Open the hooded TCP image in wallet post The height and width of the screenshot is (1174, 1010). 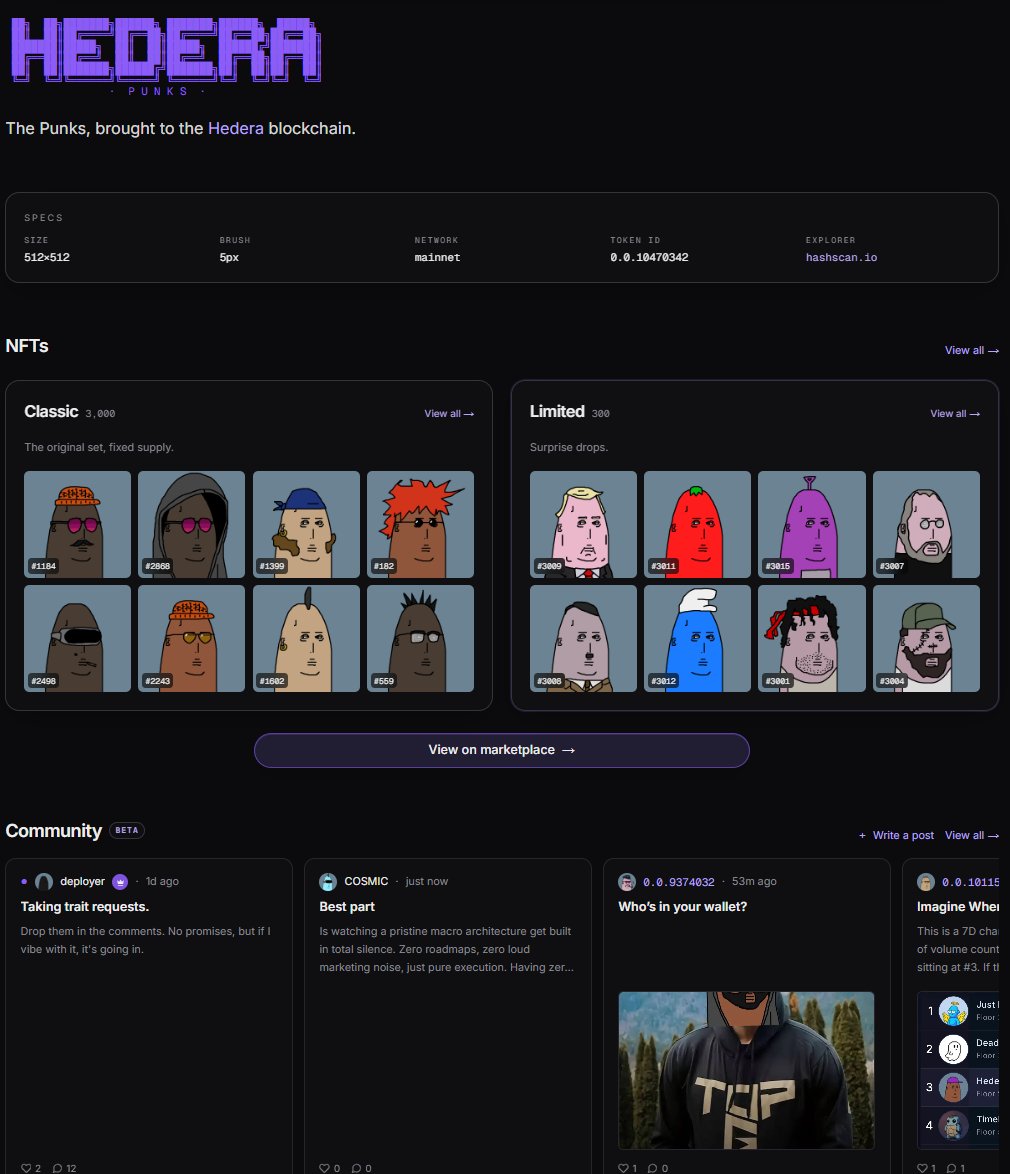(x=746, y=1071)
